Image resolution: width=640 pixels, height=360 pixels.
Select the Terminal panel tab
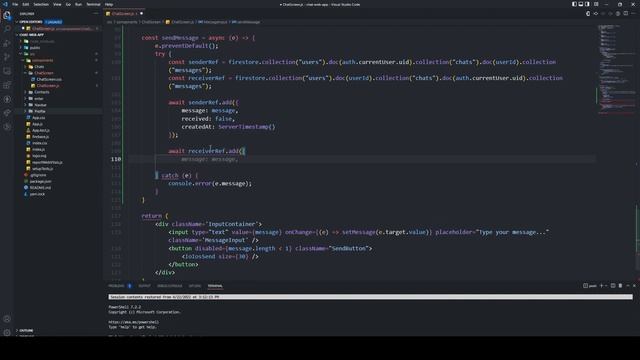215,286
